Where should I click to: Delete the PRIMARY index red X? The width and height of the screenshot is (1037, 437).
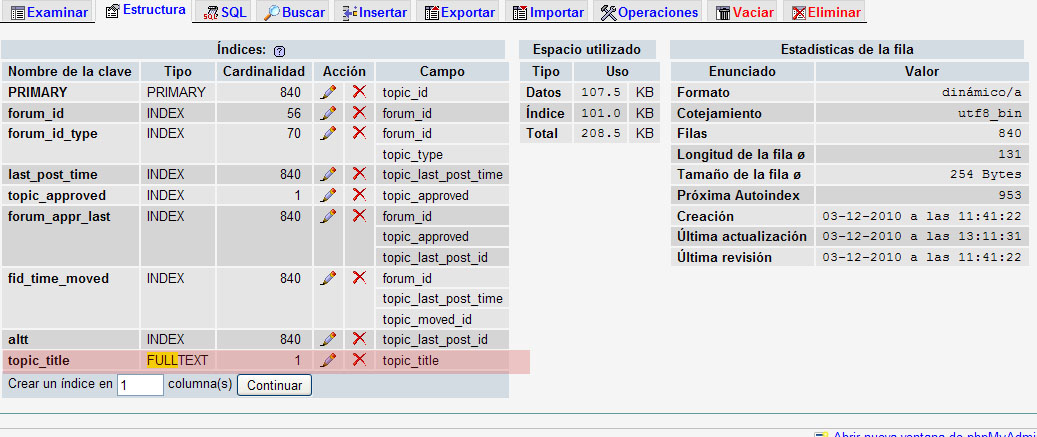(x=359, y=91)
